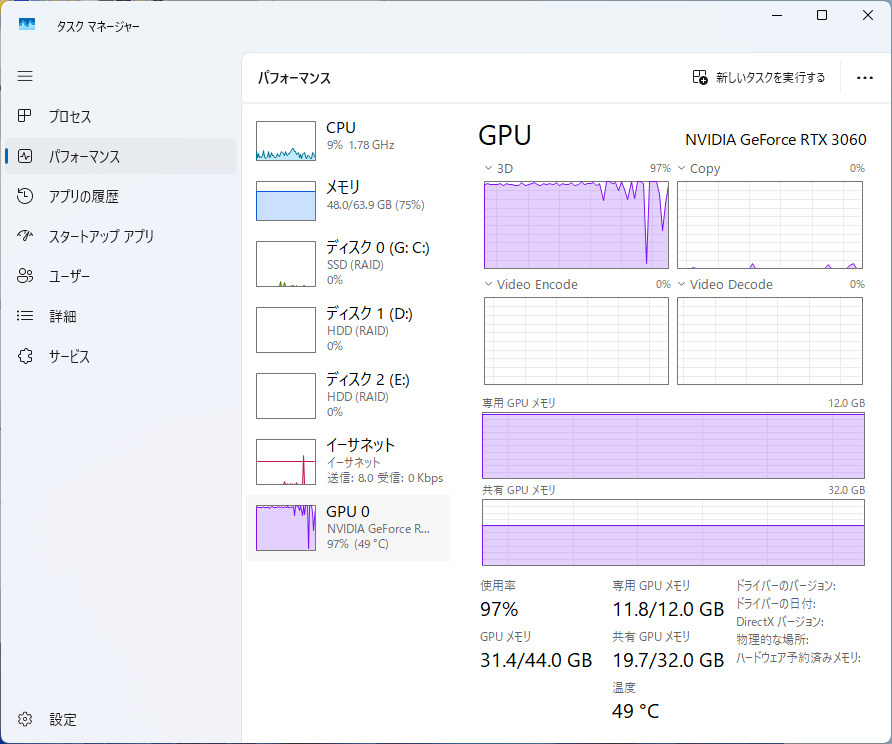Select the GPU 0 graph thumbnail

286,528
